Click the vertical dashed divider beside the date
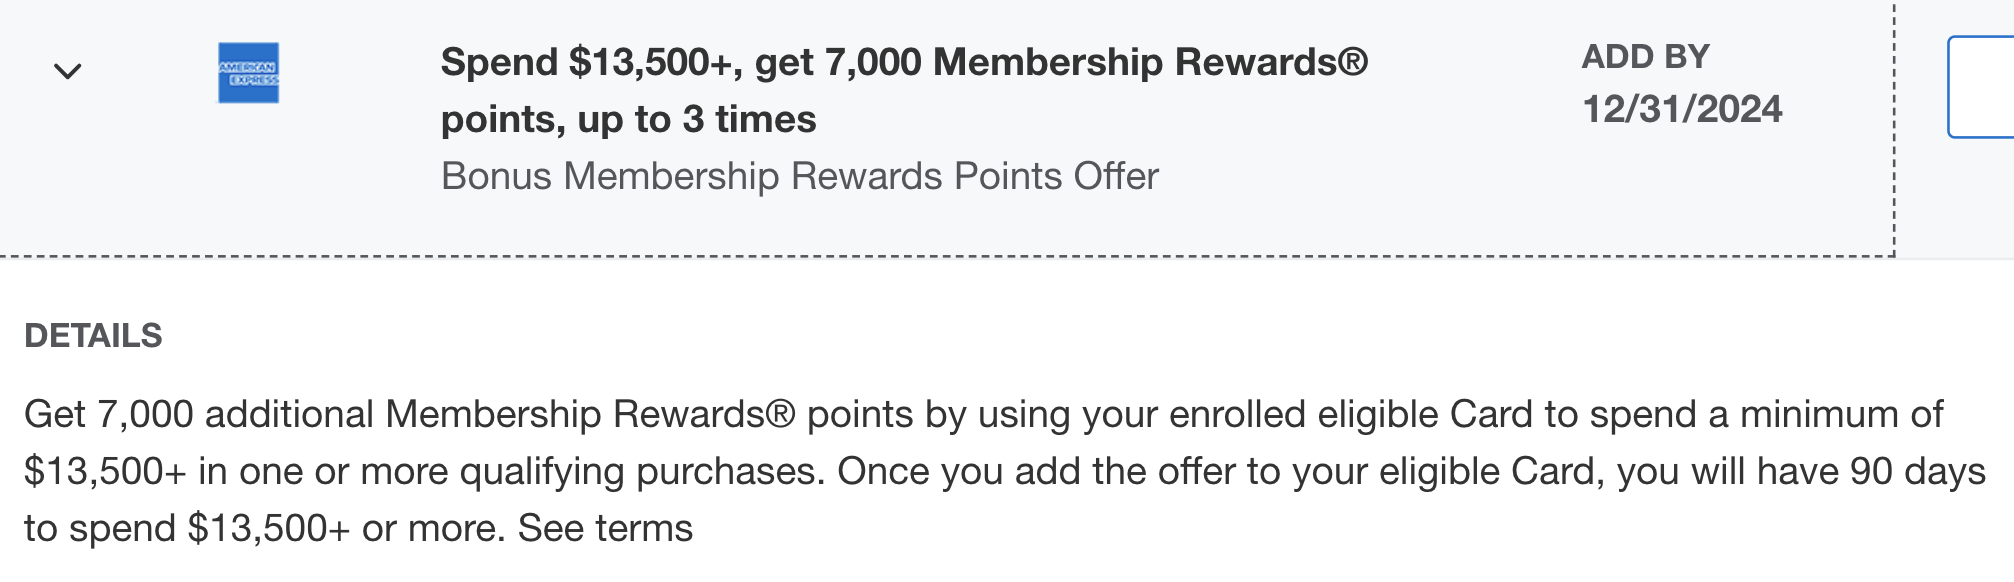 1894,128
